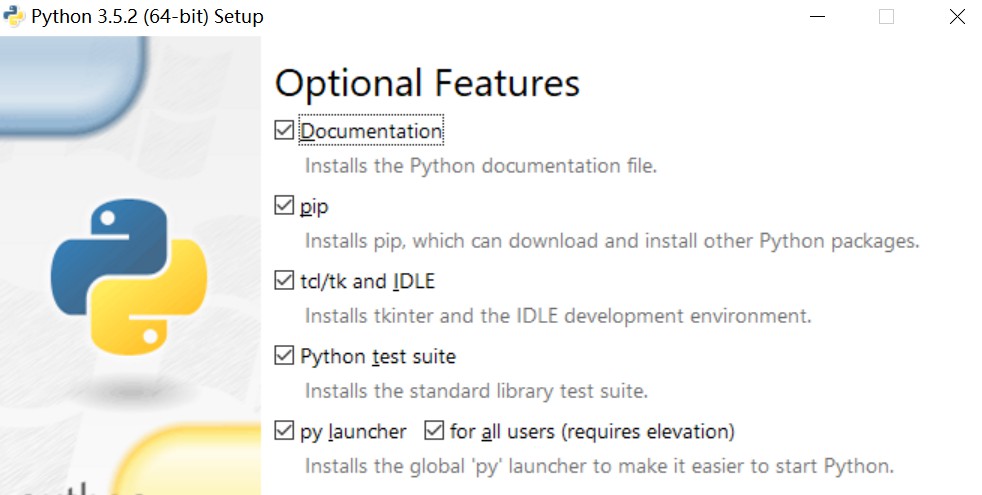
Task: Click the pip description text line
Action: click(x=612, y=241)
